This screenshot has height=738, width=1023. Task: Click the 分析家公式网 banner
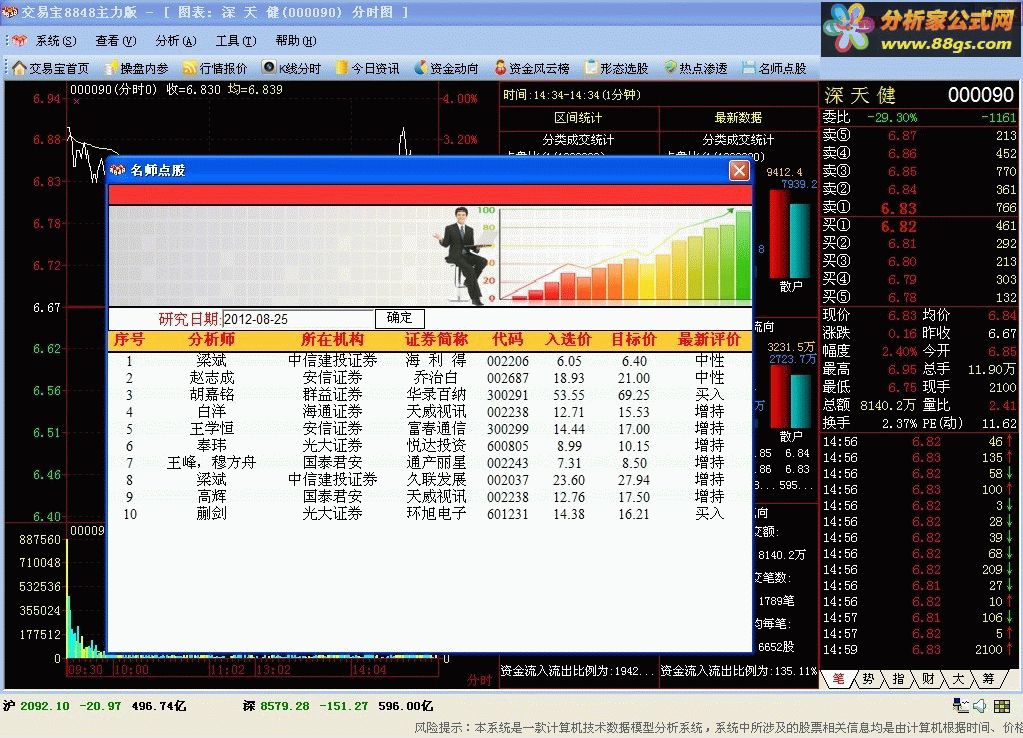click(x=920, y=29)
